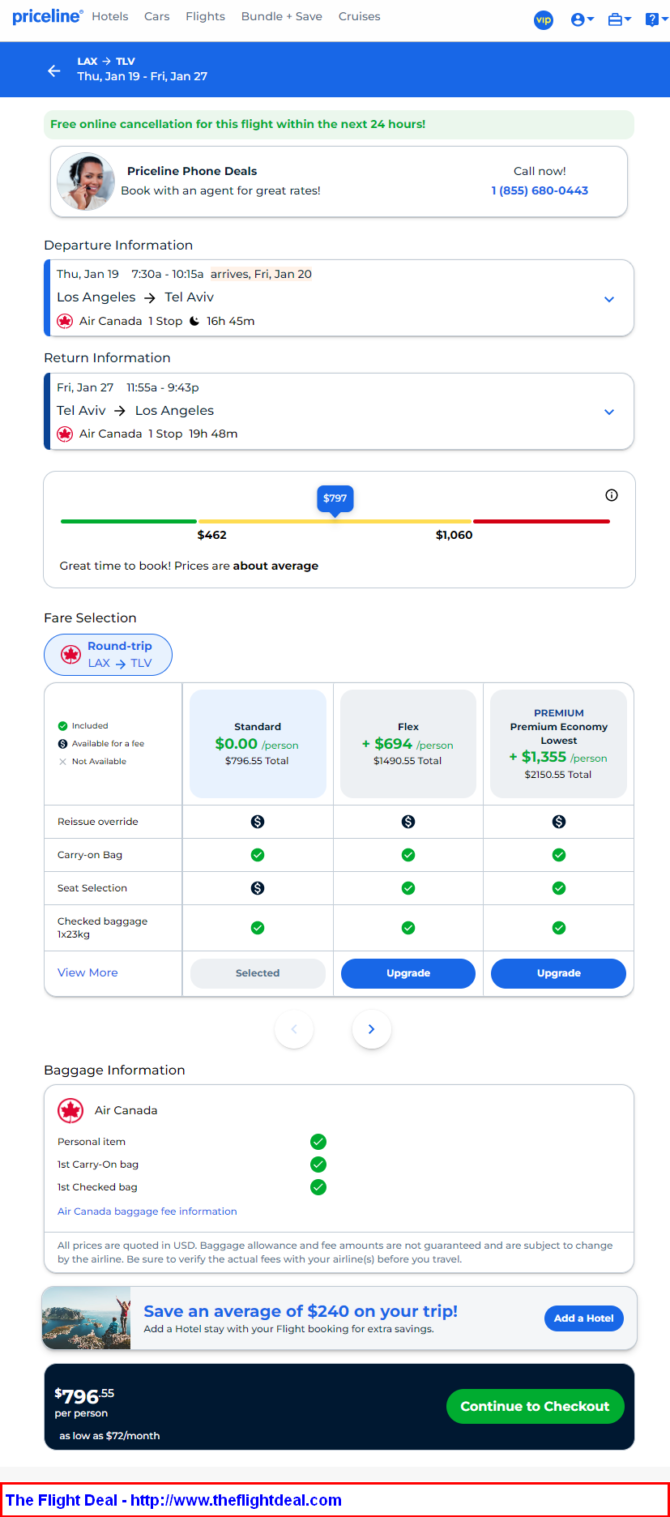Select the Round-trip LAX → TLV fare tab
Screen dimensions: 670x1517
[x=108, y=655]
